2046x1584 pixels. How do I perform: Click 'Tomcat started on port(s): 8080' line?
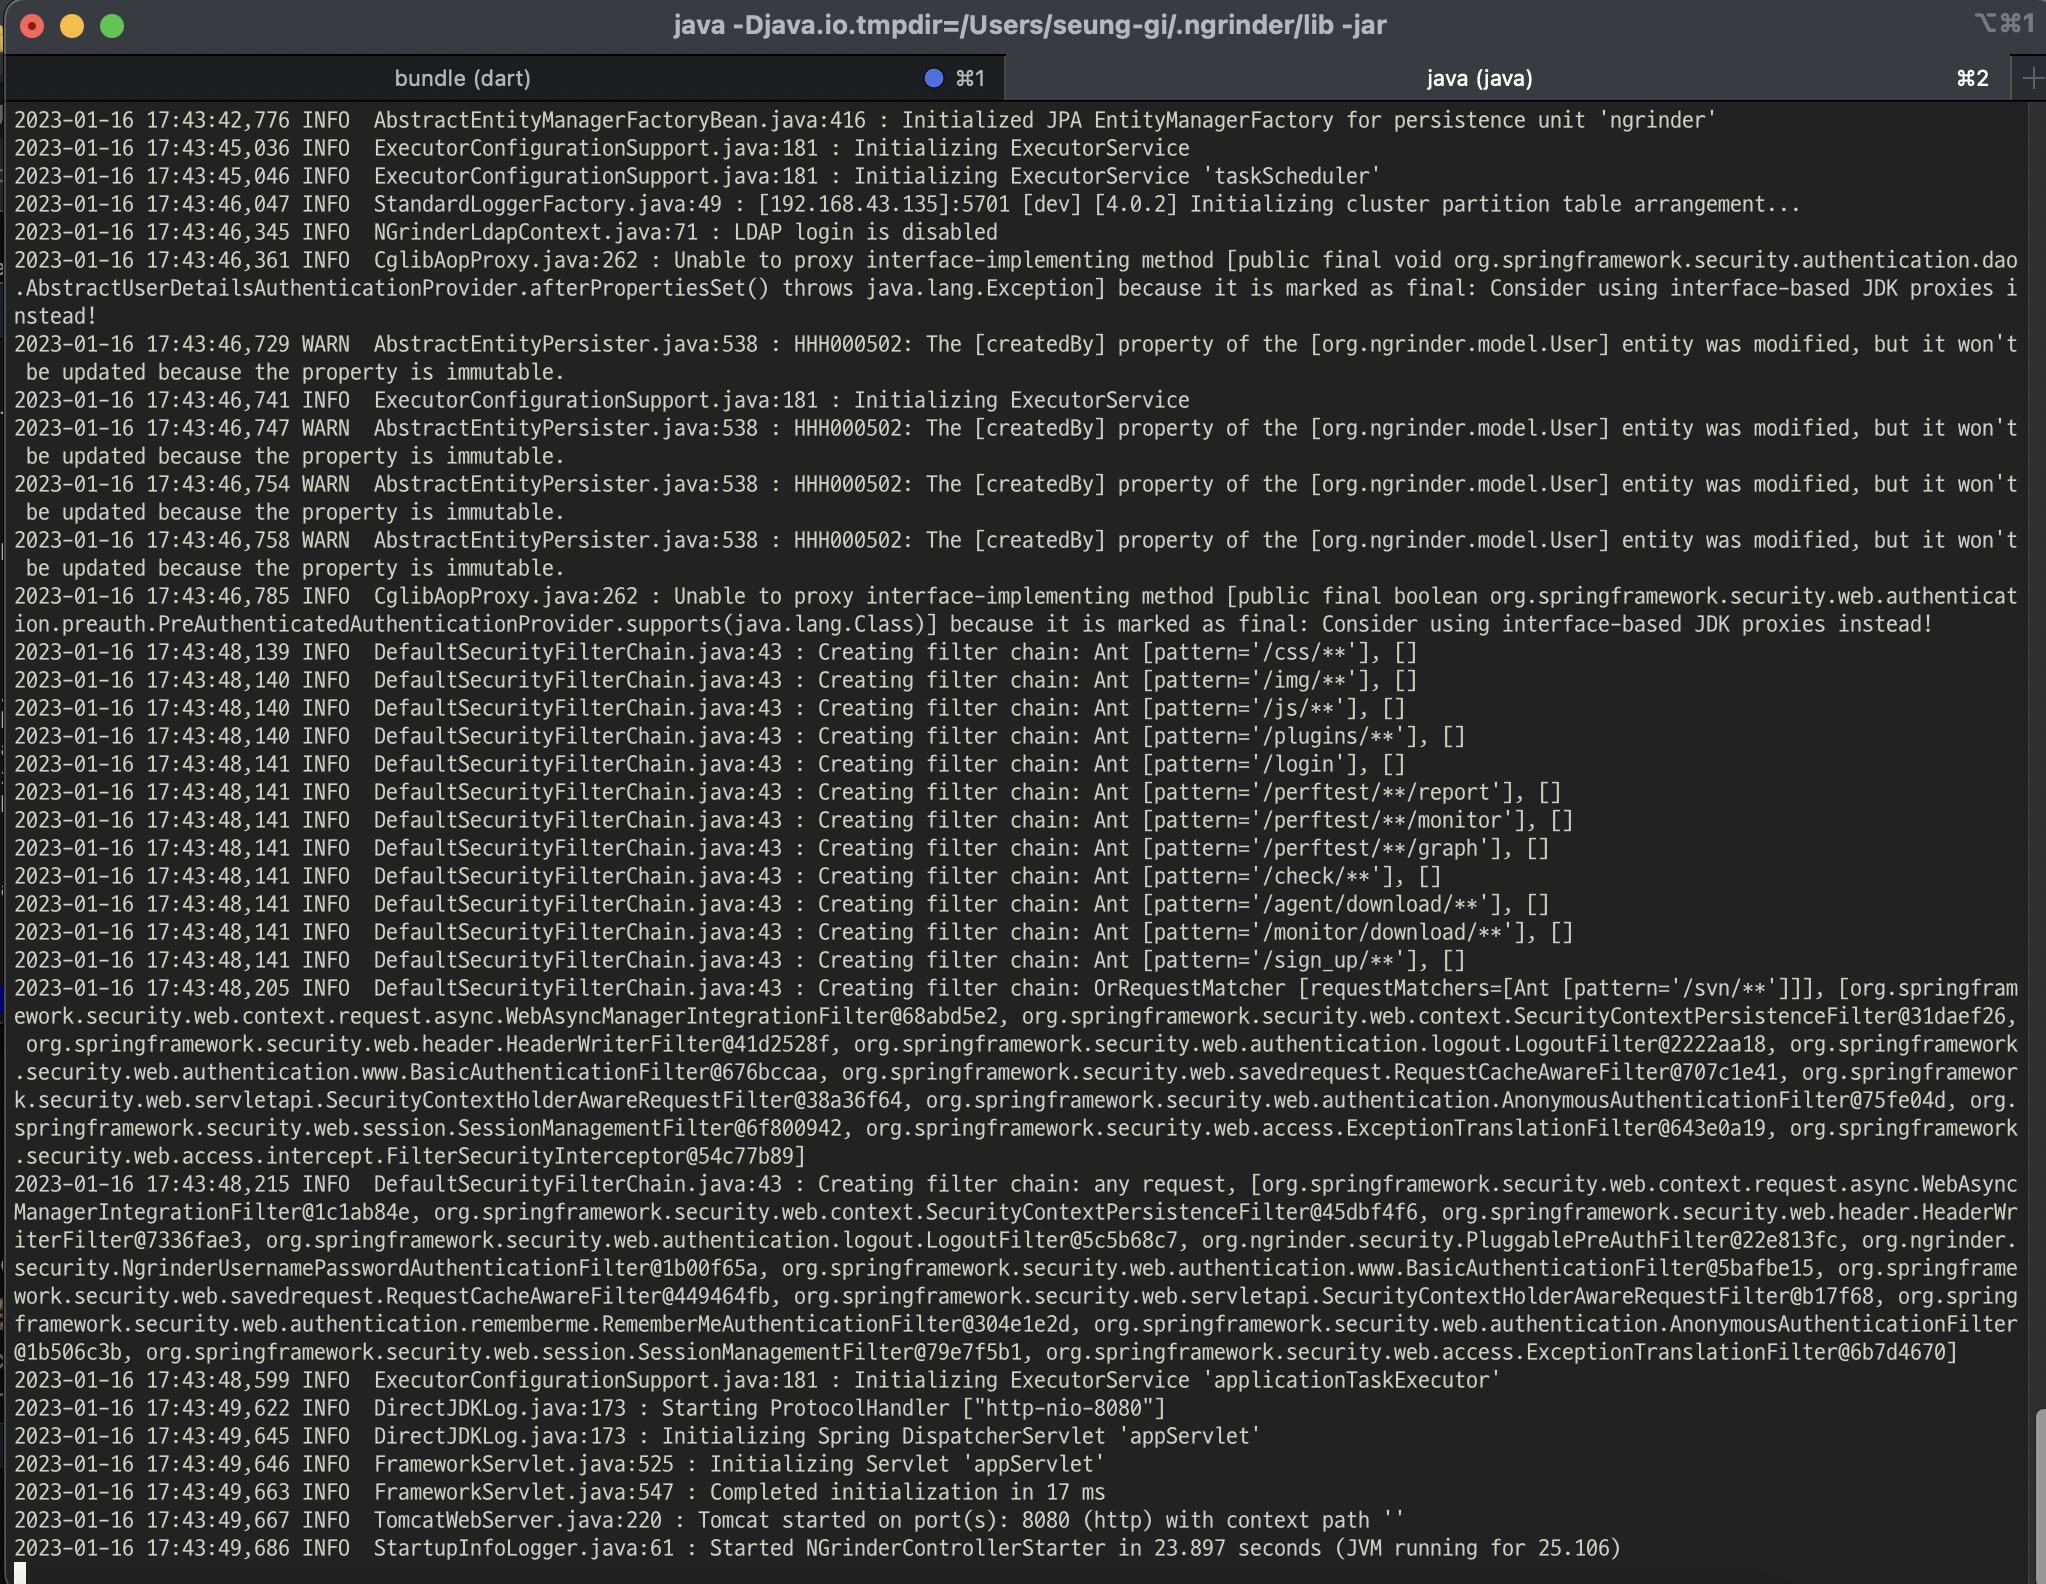pos(709,1520)
